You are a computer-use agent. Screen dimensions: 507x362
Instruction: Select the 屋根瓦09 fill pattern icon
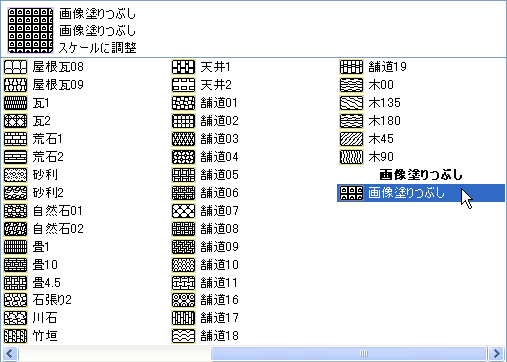15,85
